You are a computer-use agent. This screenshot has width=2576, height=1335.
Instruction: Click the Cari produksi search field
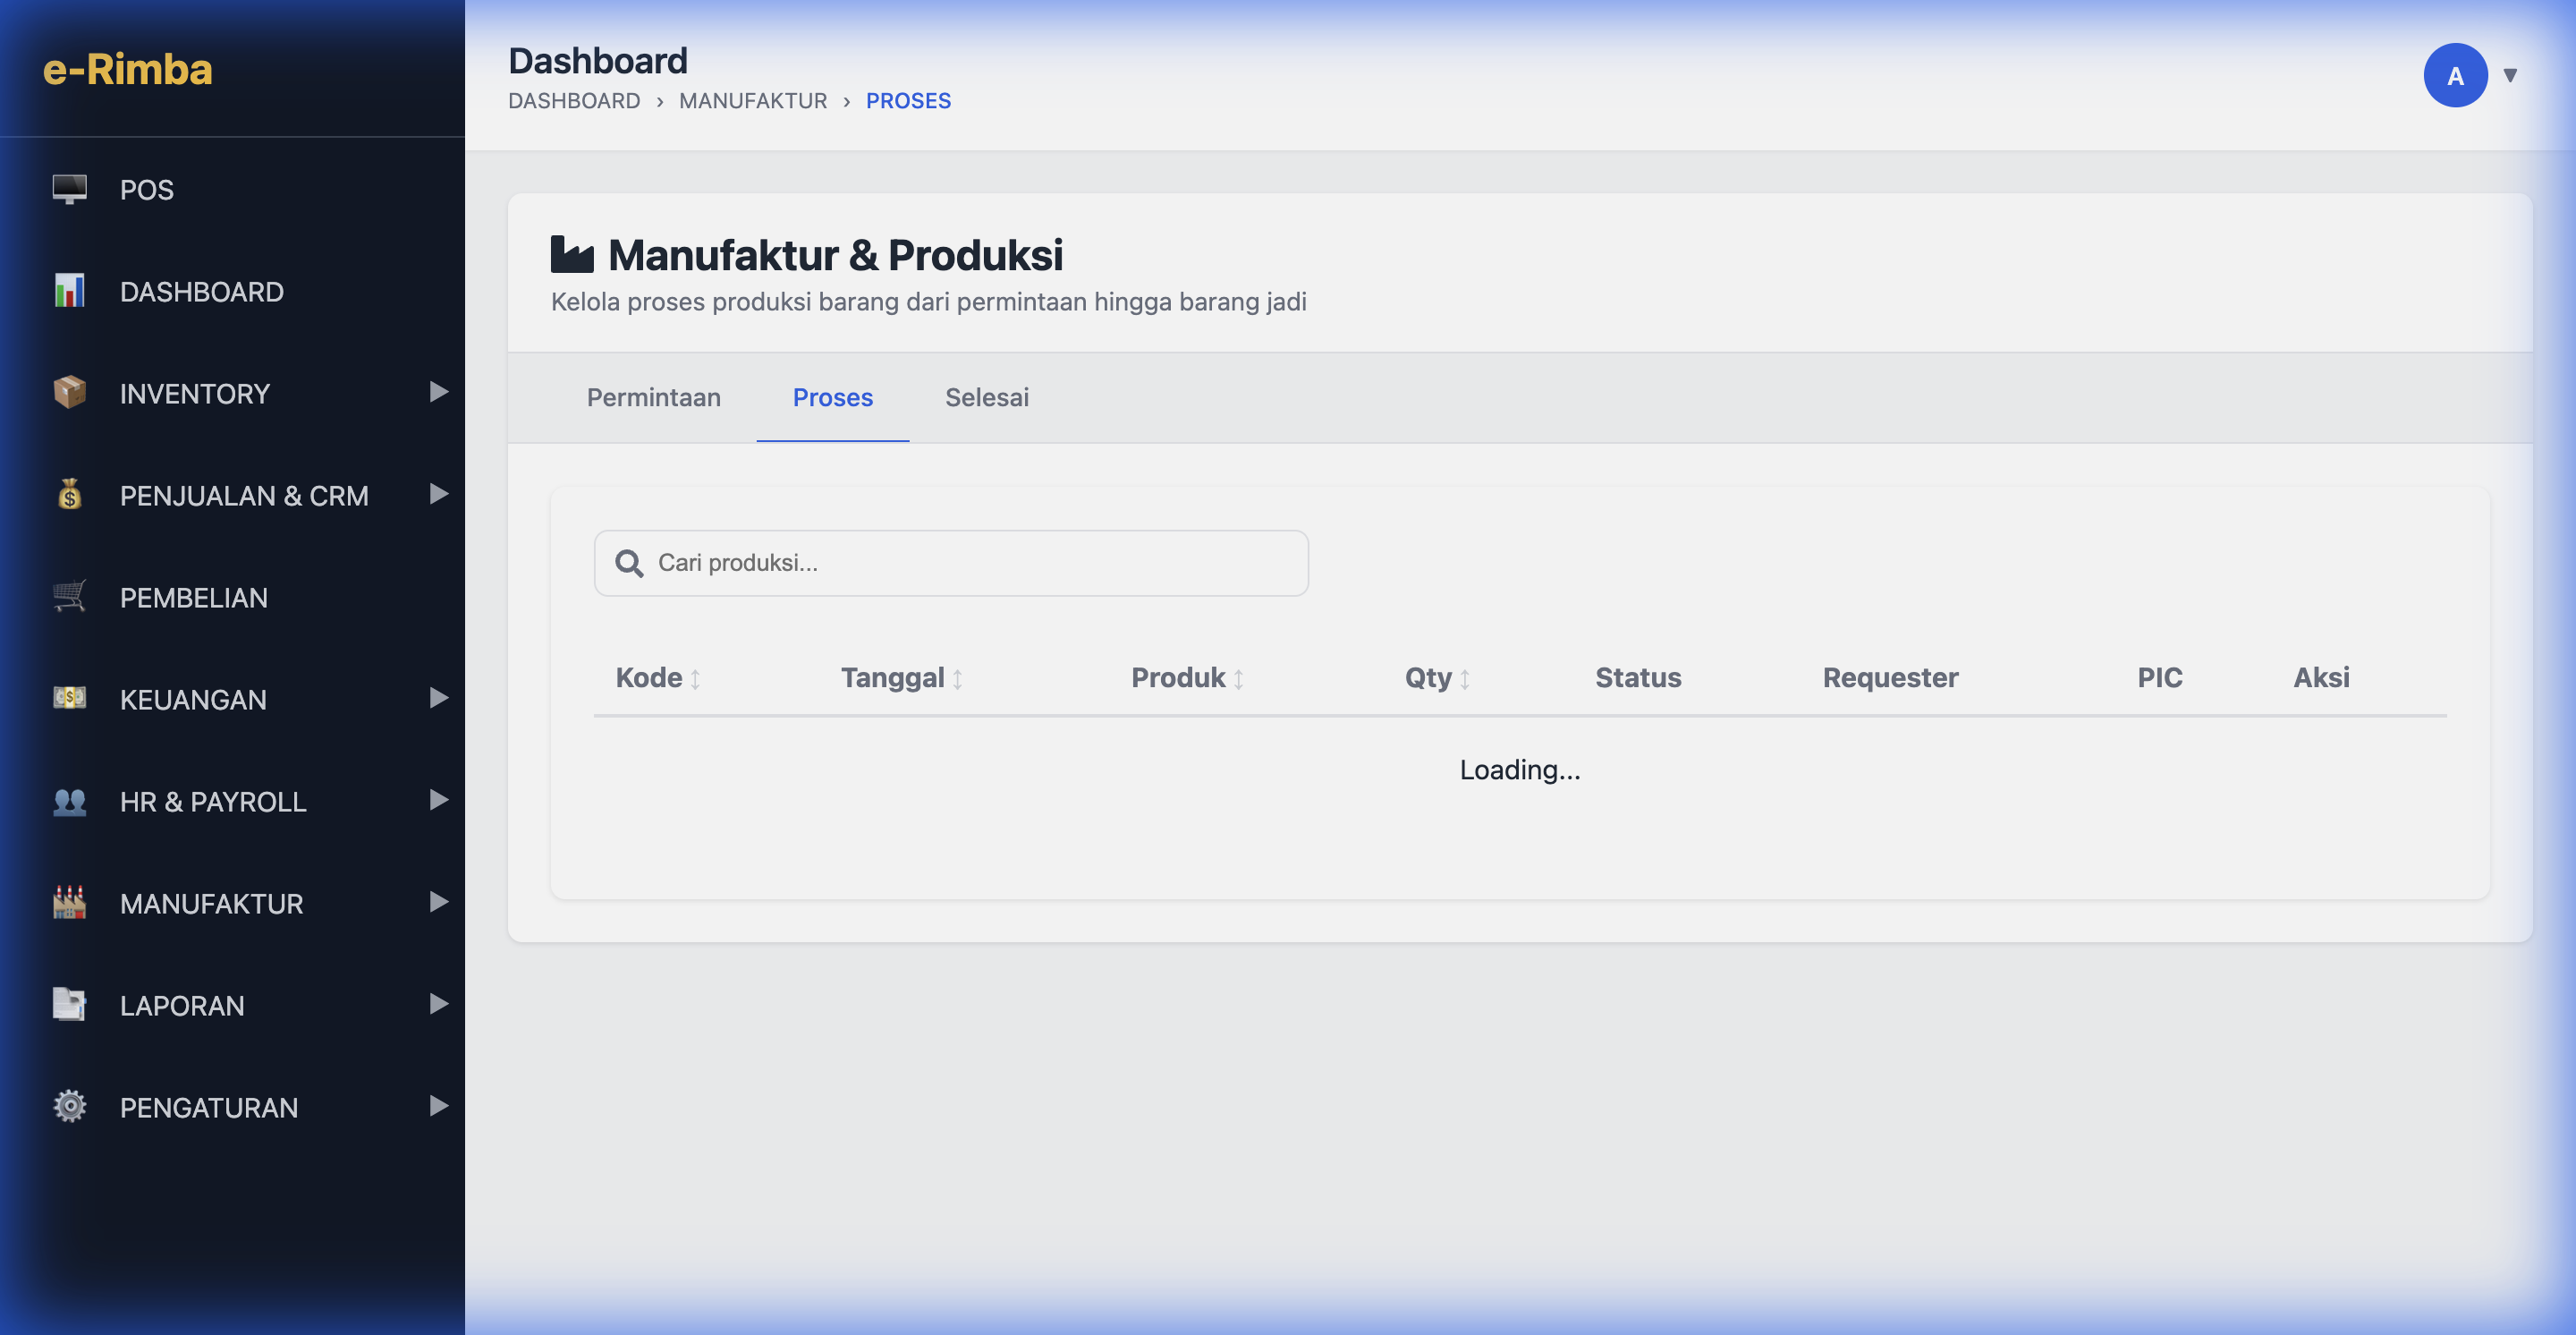[950, 563]
